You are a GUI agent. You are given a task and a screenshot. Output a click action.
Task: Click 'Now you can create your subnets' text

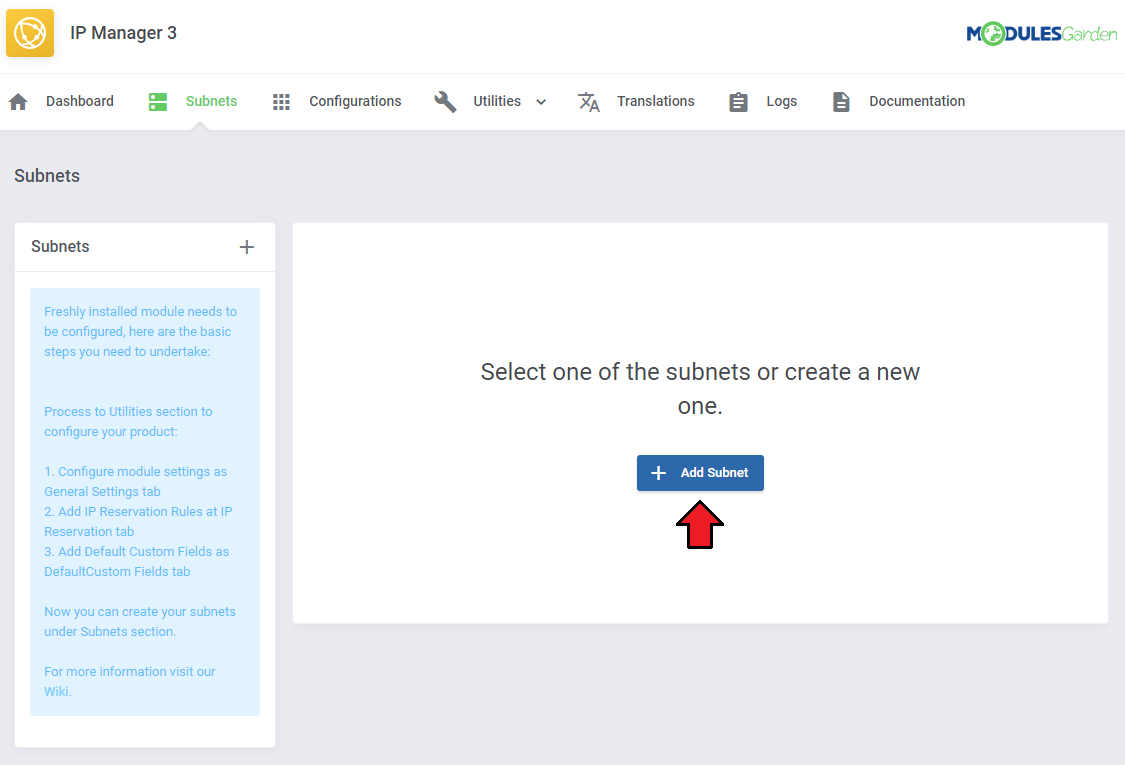click(x=140, y=611)
